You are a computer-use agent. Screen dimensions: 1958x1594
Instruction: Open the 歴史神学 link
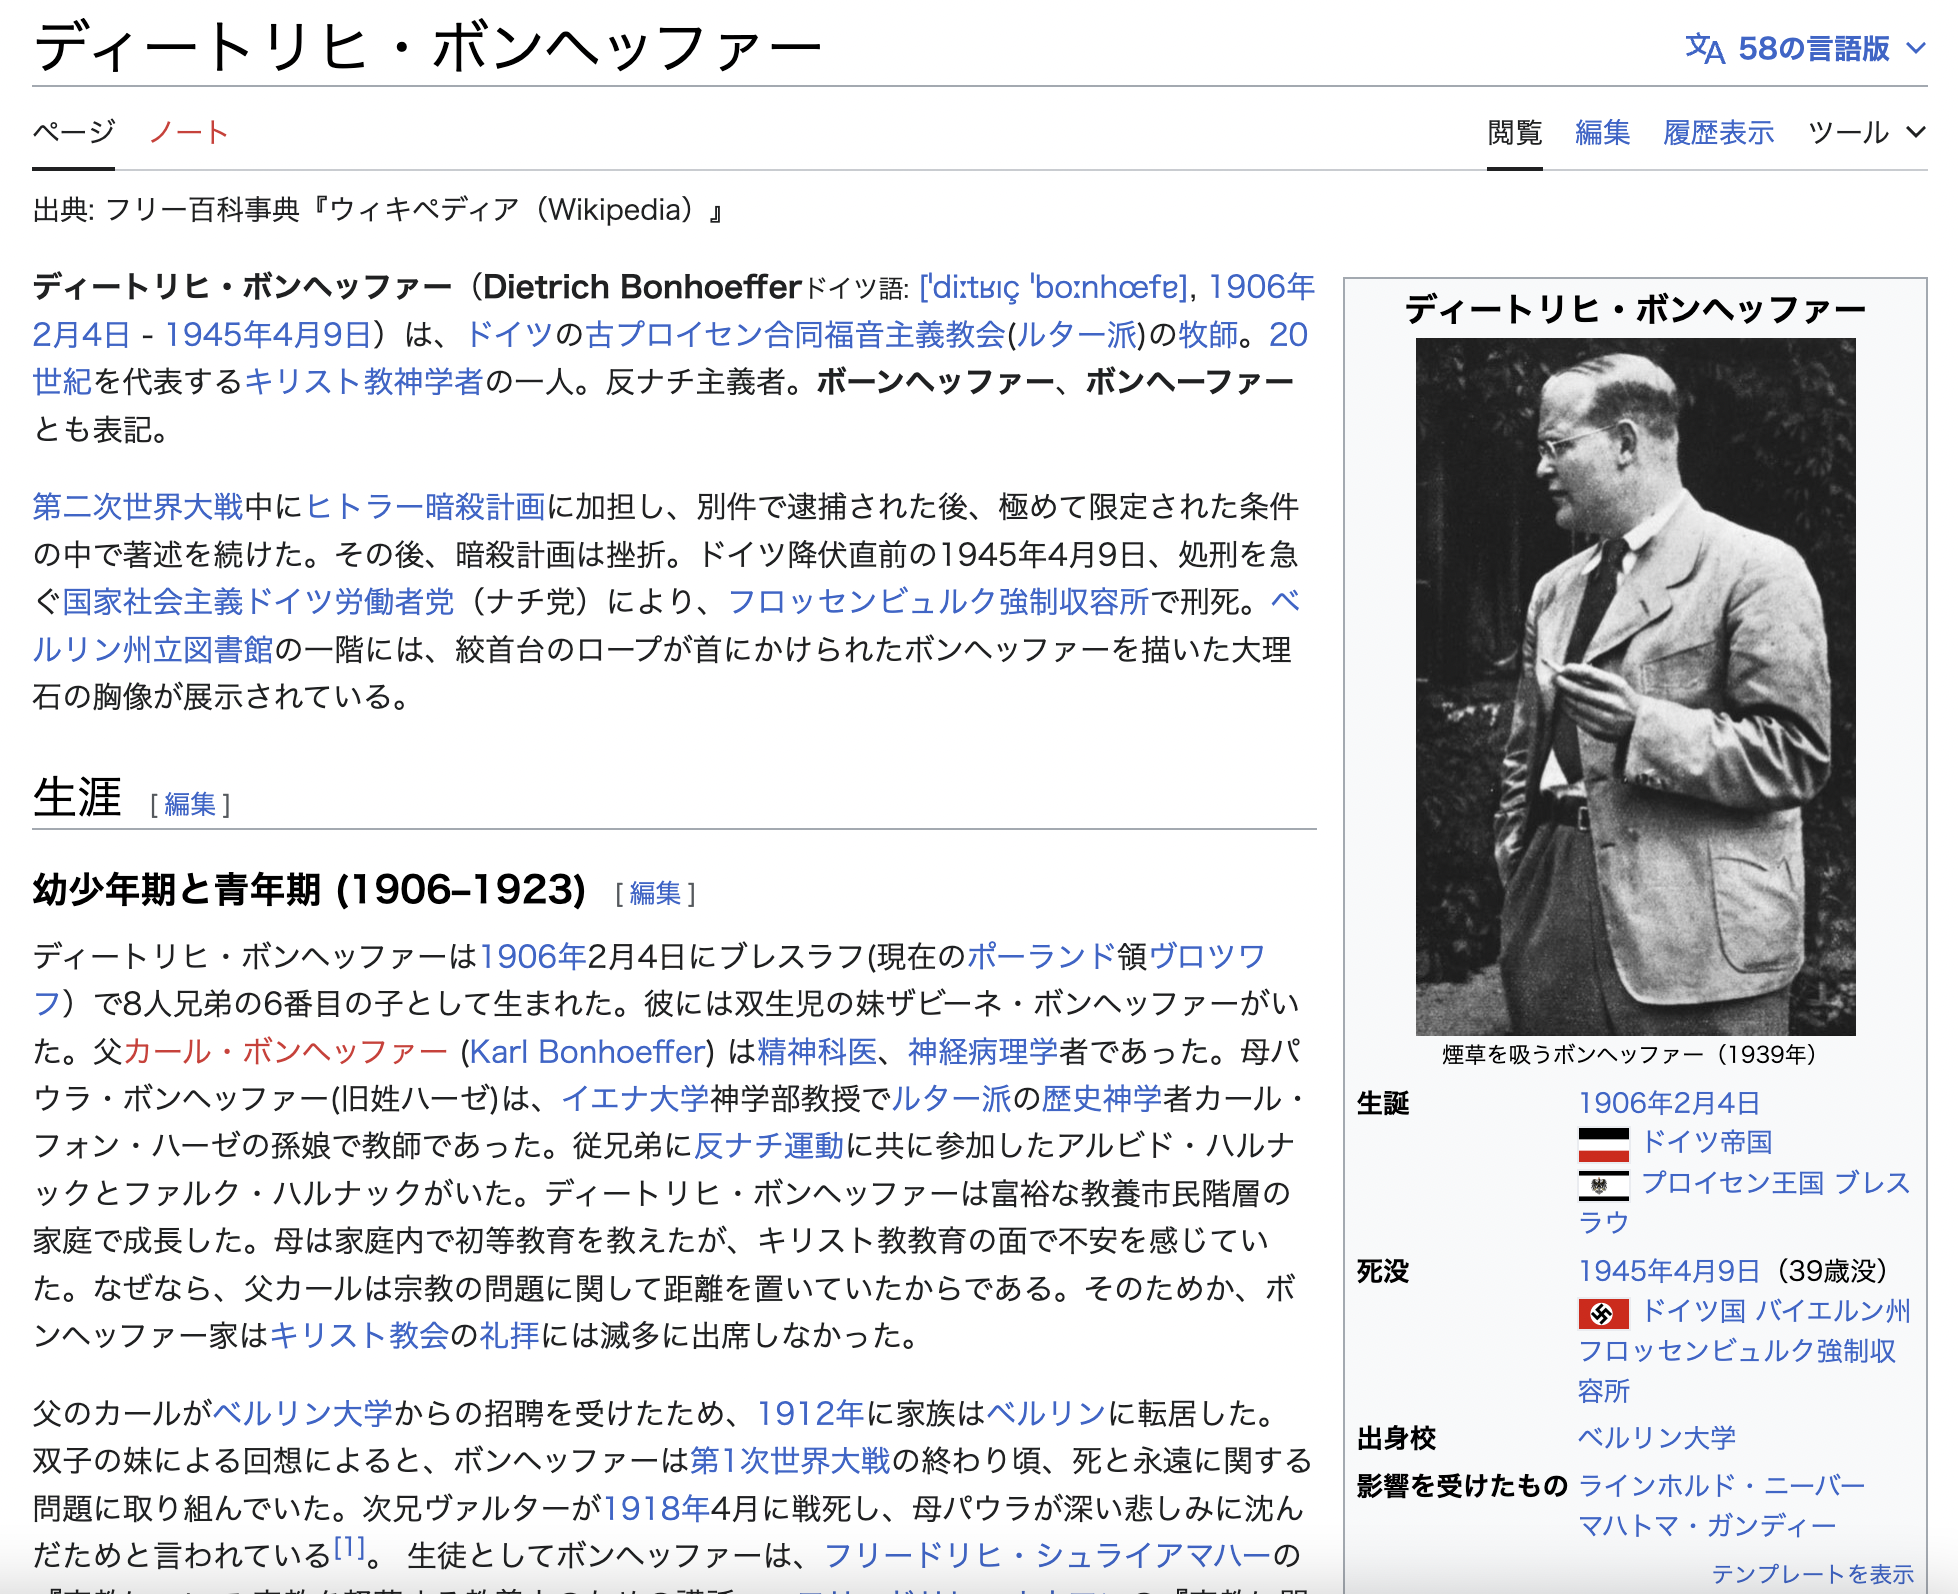[1102, 1100]
